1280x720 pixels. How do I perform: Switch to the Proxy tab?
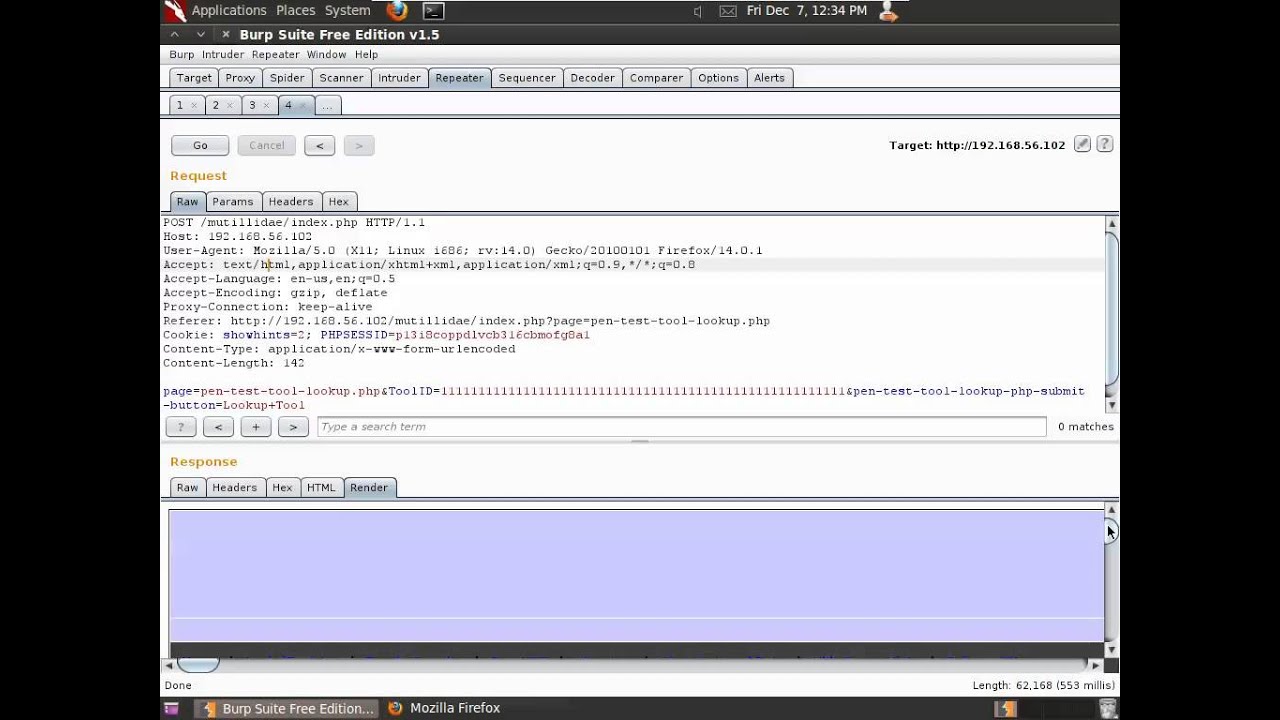click(x=240, y=78)
